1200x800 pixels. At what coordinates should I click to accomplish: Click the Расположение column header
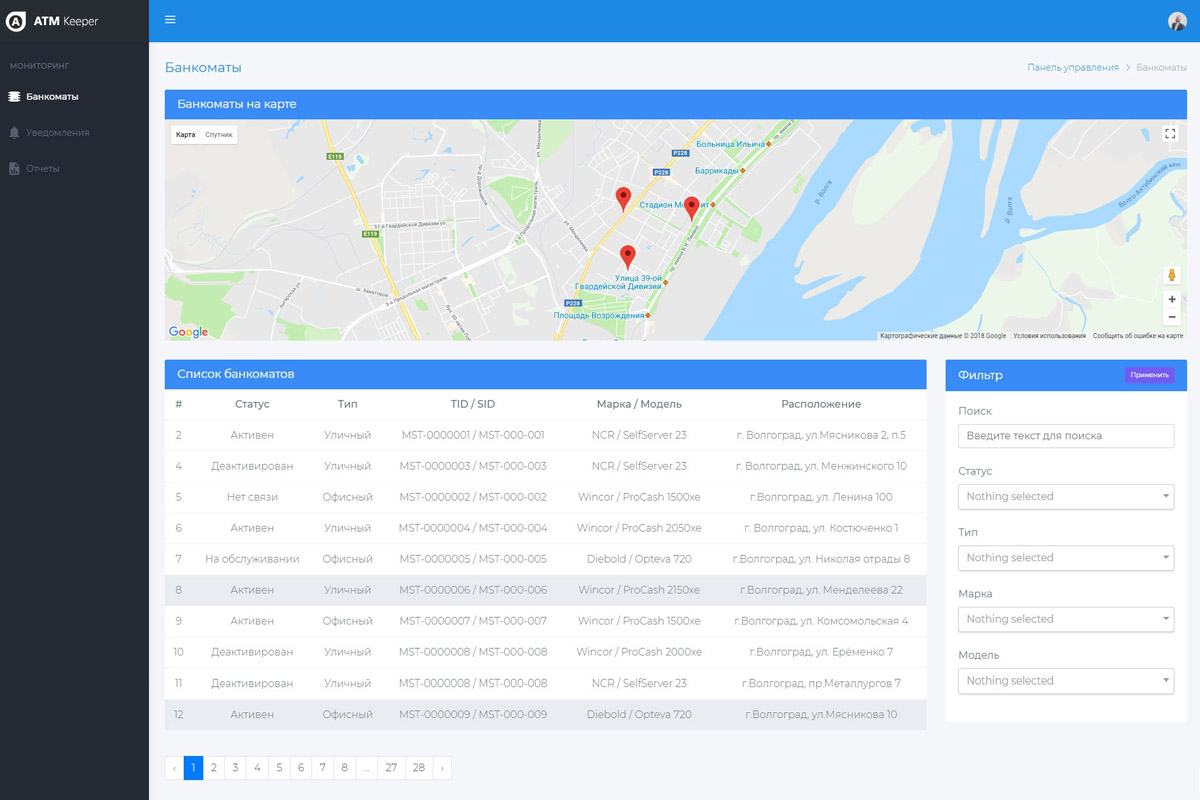821,404
